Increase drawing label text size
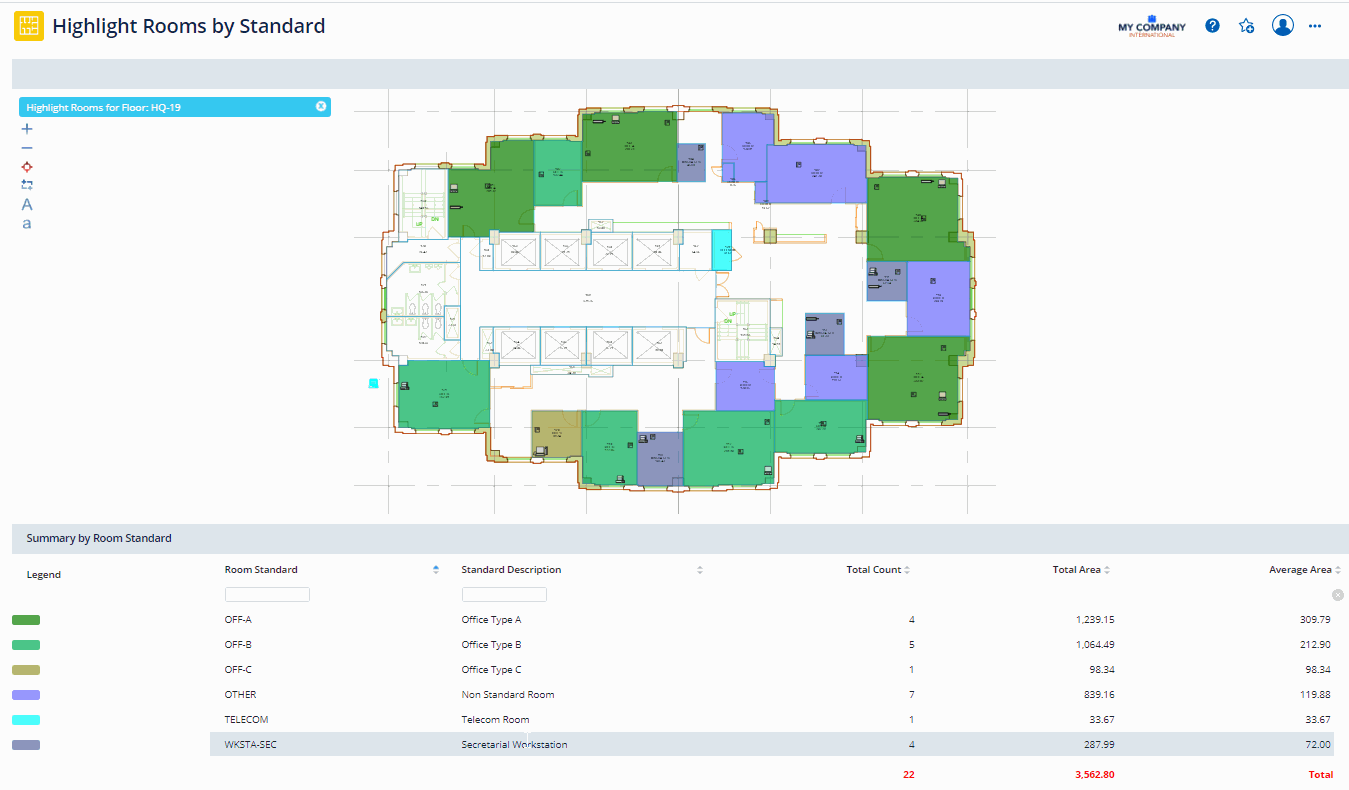This screenshot has width=1349, height=790. pos(27,204)
